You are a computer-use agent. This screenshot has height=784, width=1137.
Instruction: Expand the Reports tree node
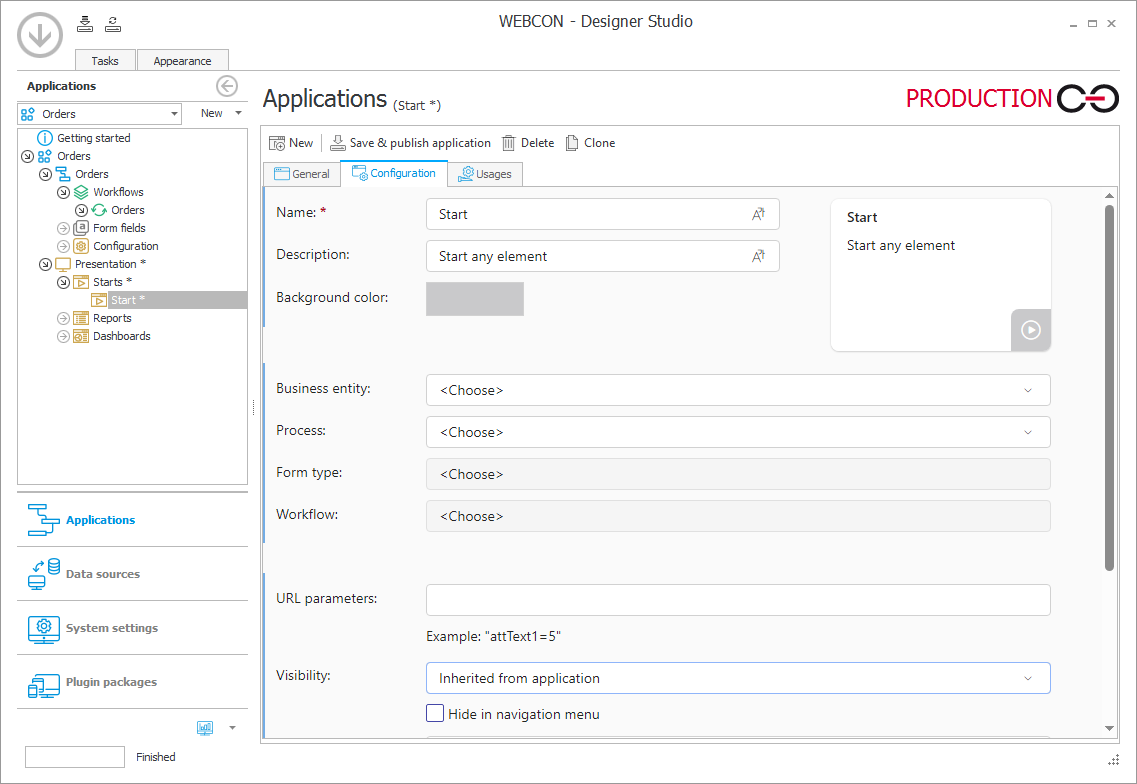[x=63, y=318]
